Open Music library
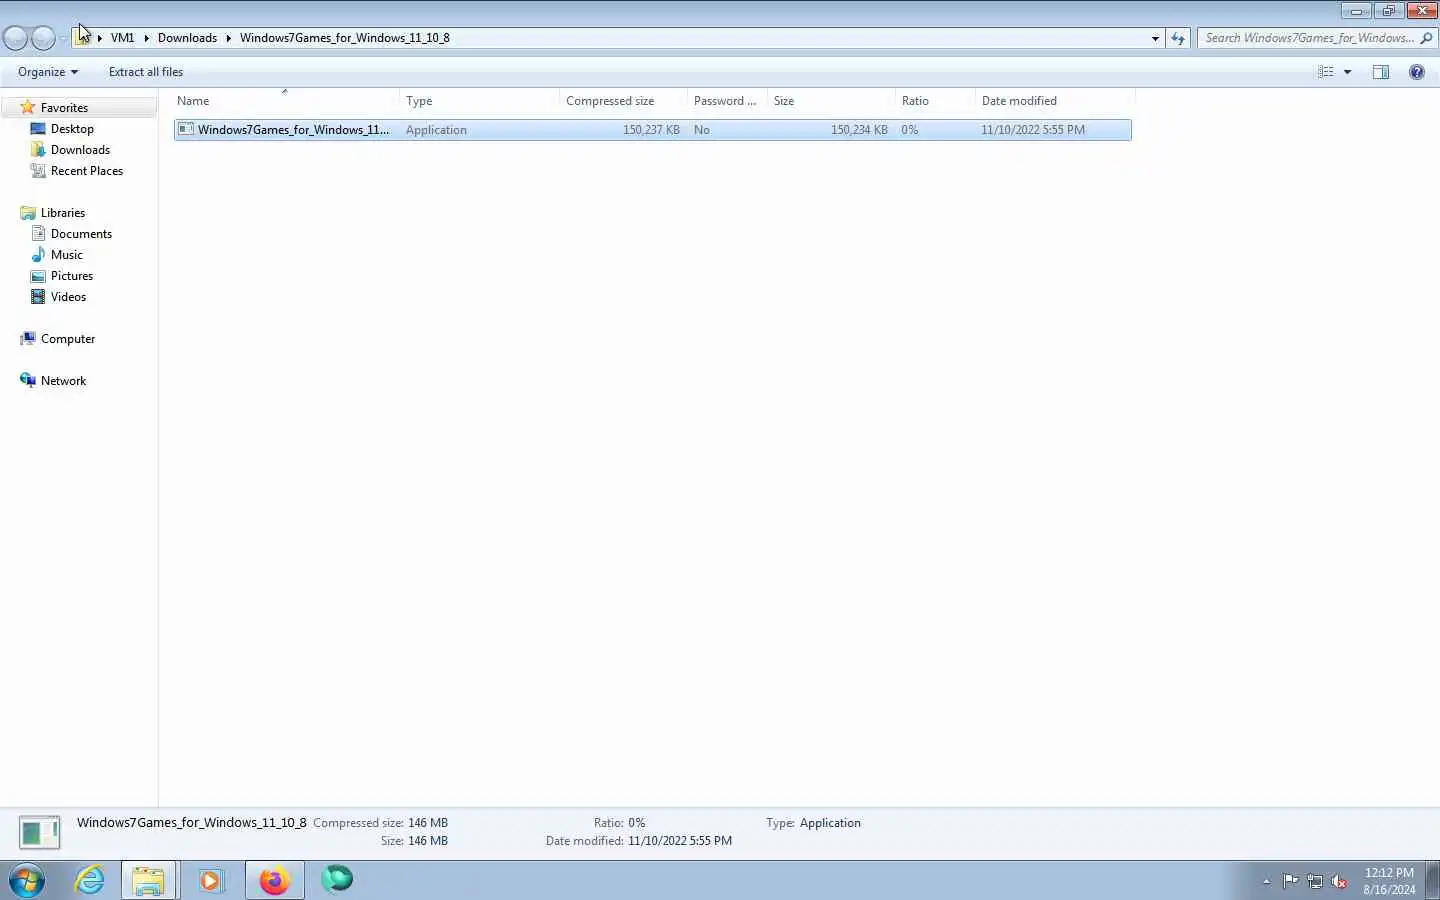The height and width of the screenshot is (900, 1440). pyautogui.click(x=67, y=255)
